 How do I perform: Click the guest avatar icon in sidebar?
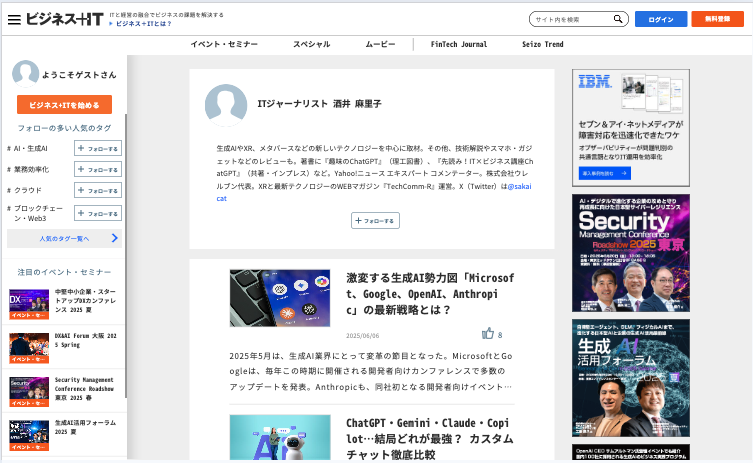(x=25, y=73)
